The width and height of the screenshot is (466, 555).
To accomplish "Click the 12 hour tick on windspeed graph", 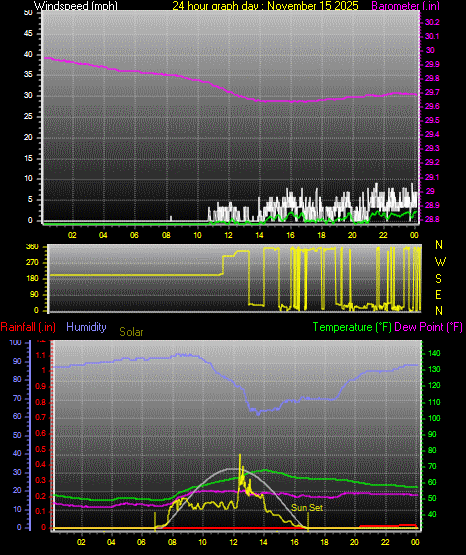I will coord(228,235).
